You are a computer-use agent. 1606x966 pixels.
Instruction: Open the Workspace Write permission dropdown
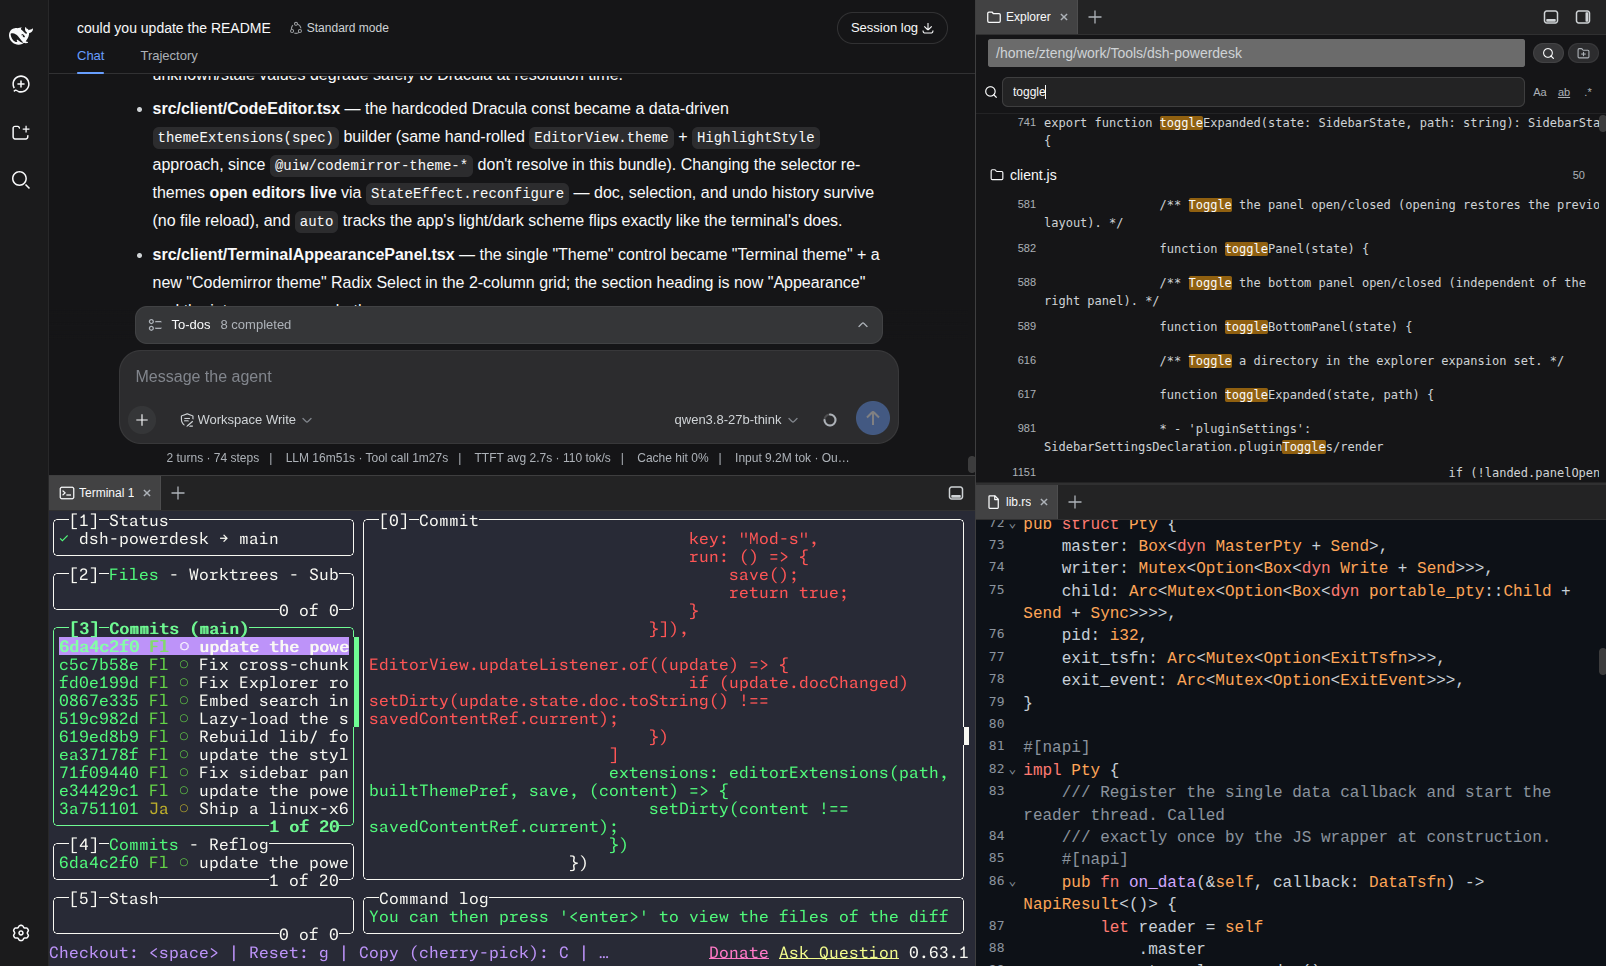[246, 420]
